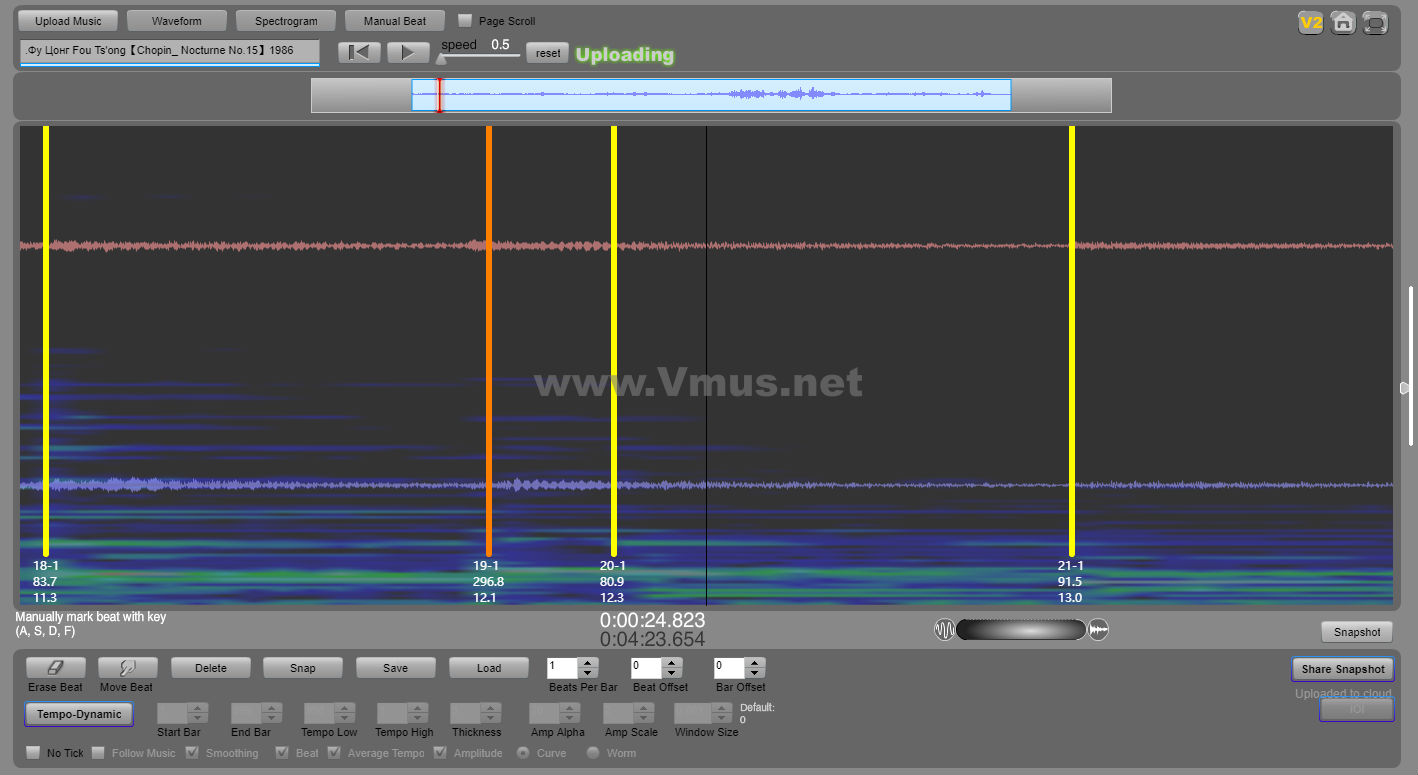Image resolution: width=1418 pixels, height=775 pixels.
Task: Open the Tempo-Dynamic panel
Action: tap(79, 714)
